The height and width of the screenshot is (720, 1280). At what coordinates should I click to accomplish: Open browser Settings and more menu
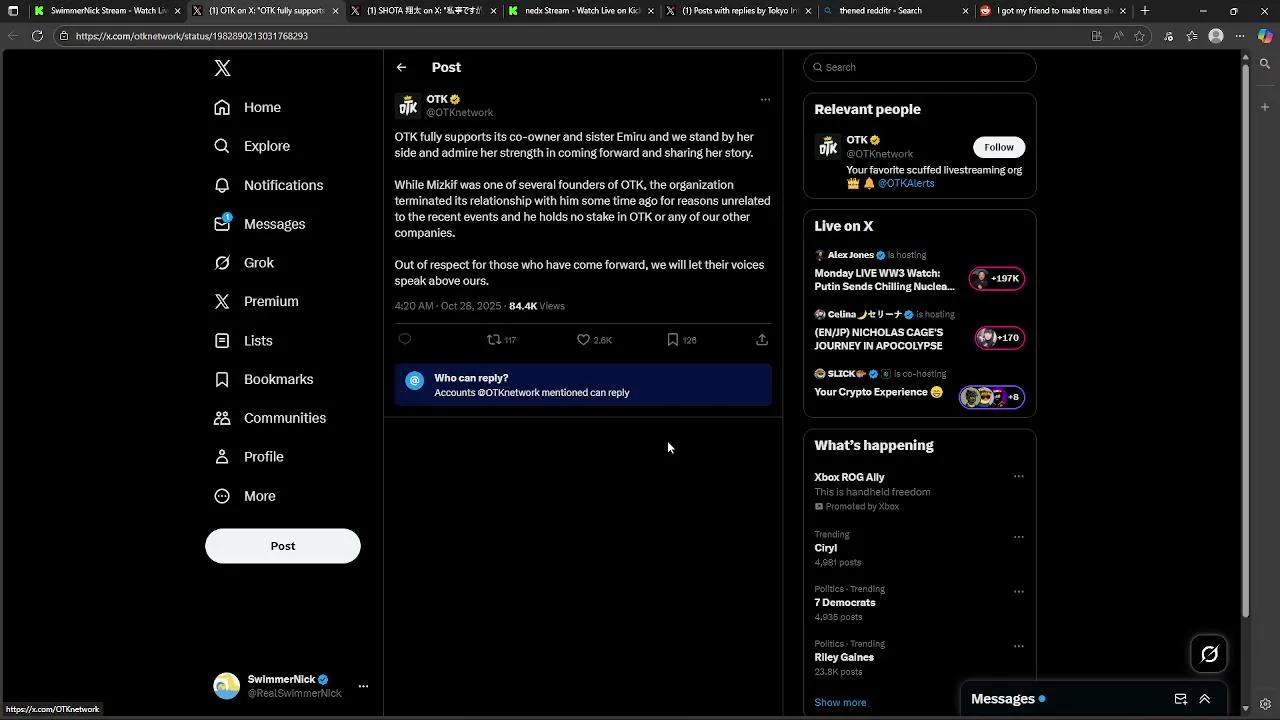coord(1240,36)
